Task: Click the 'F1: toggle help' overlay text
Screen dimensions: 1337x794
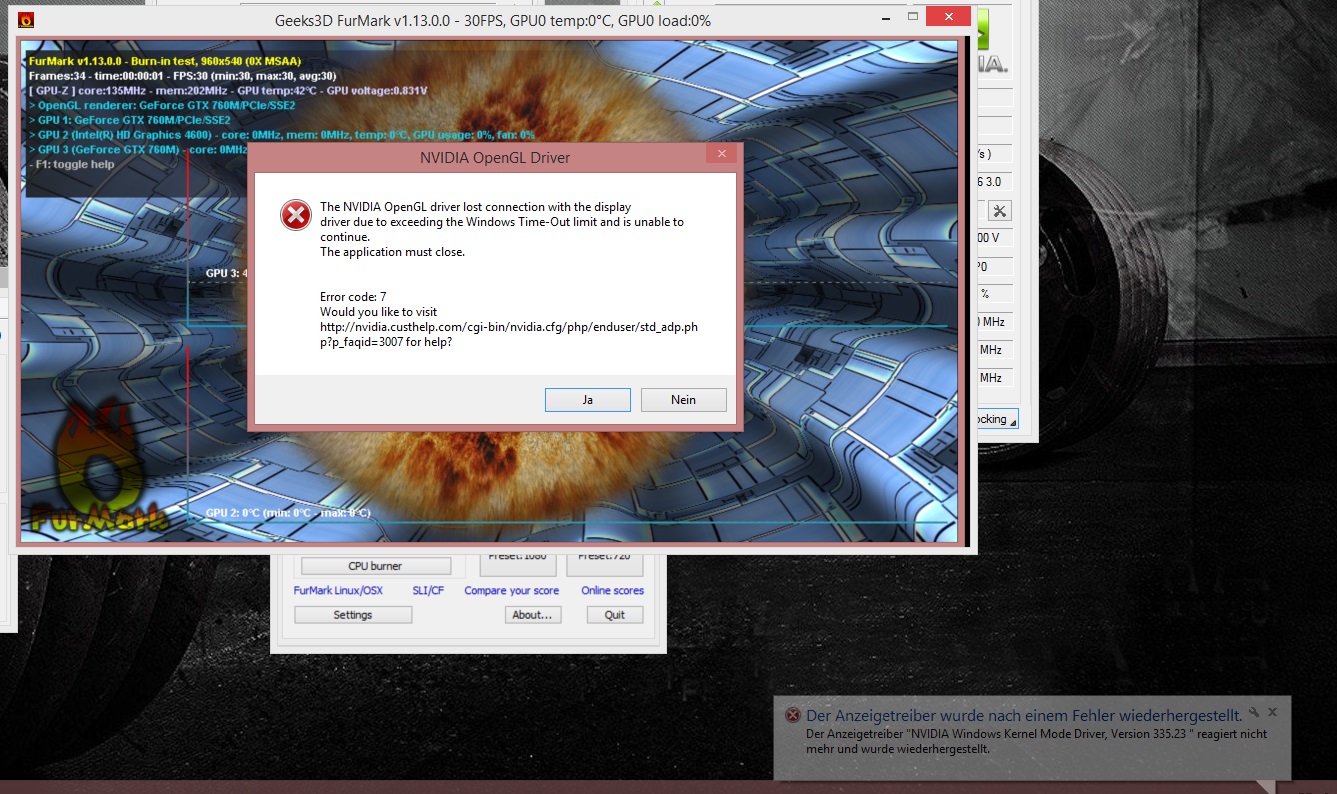Action: point(72,164)
